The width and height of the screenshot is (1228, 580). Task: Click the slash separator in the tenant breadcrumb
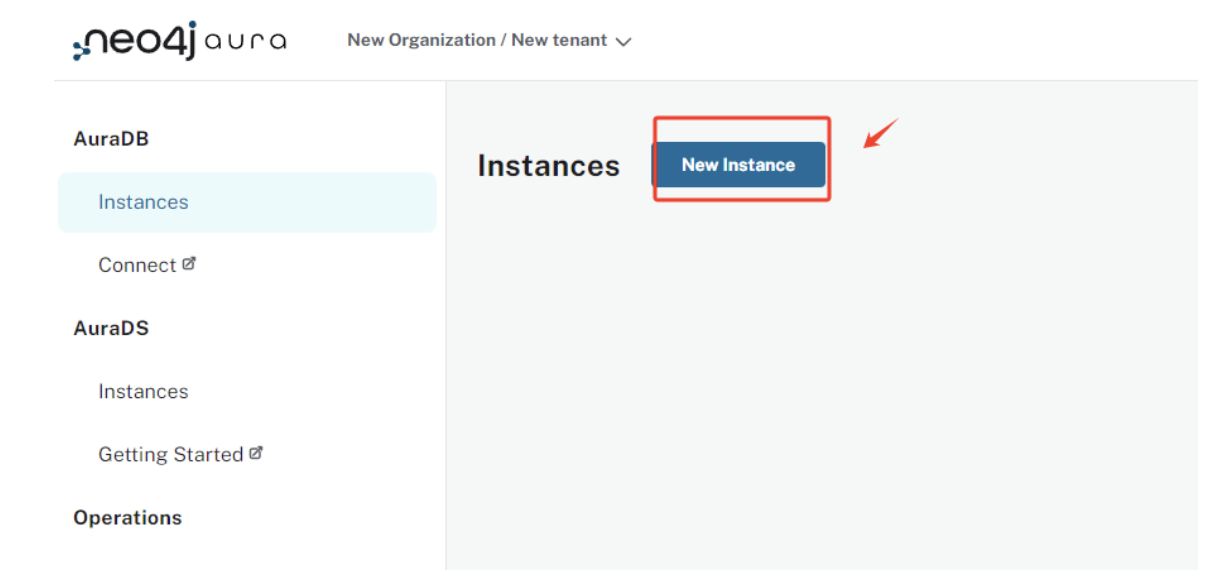(x=504, y=41)
